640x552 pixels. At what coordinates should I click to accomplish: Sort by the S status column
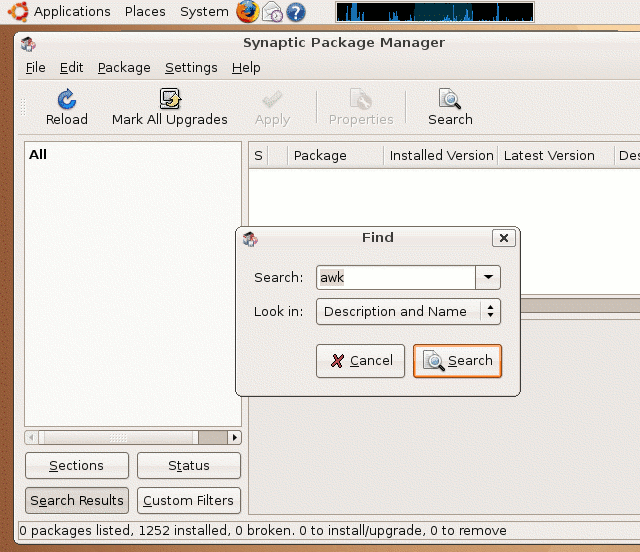click(258, 156)
